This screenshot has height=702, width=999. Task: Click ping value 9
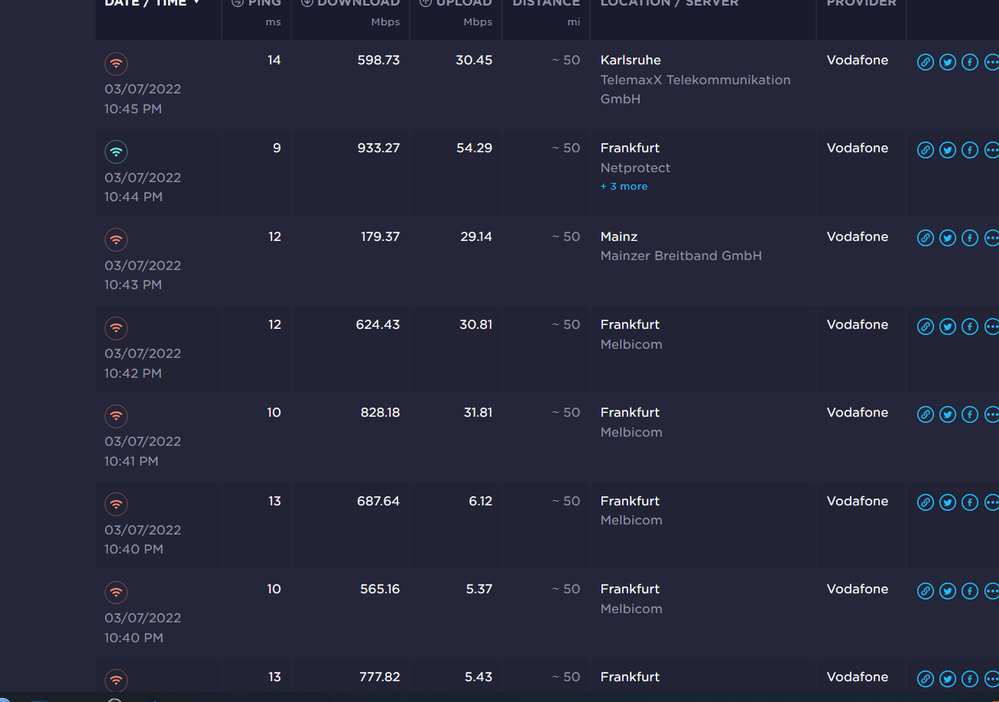(277, 148)
